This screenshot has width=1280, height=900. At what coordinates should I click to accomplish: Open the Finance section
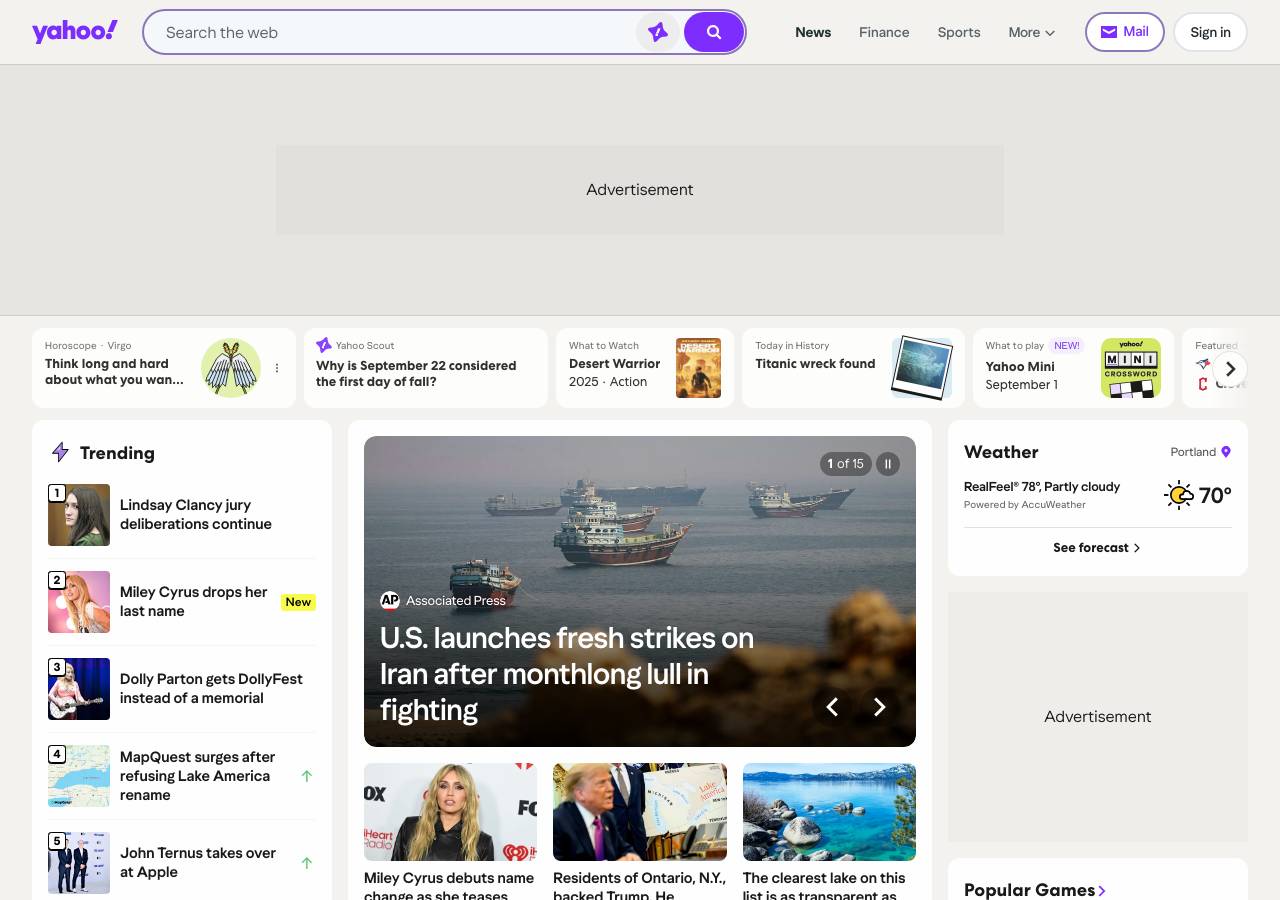(x=884, y=32)
